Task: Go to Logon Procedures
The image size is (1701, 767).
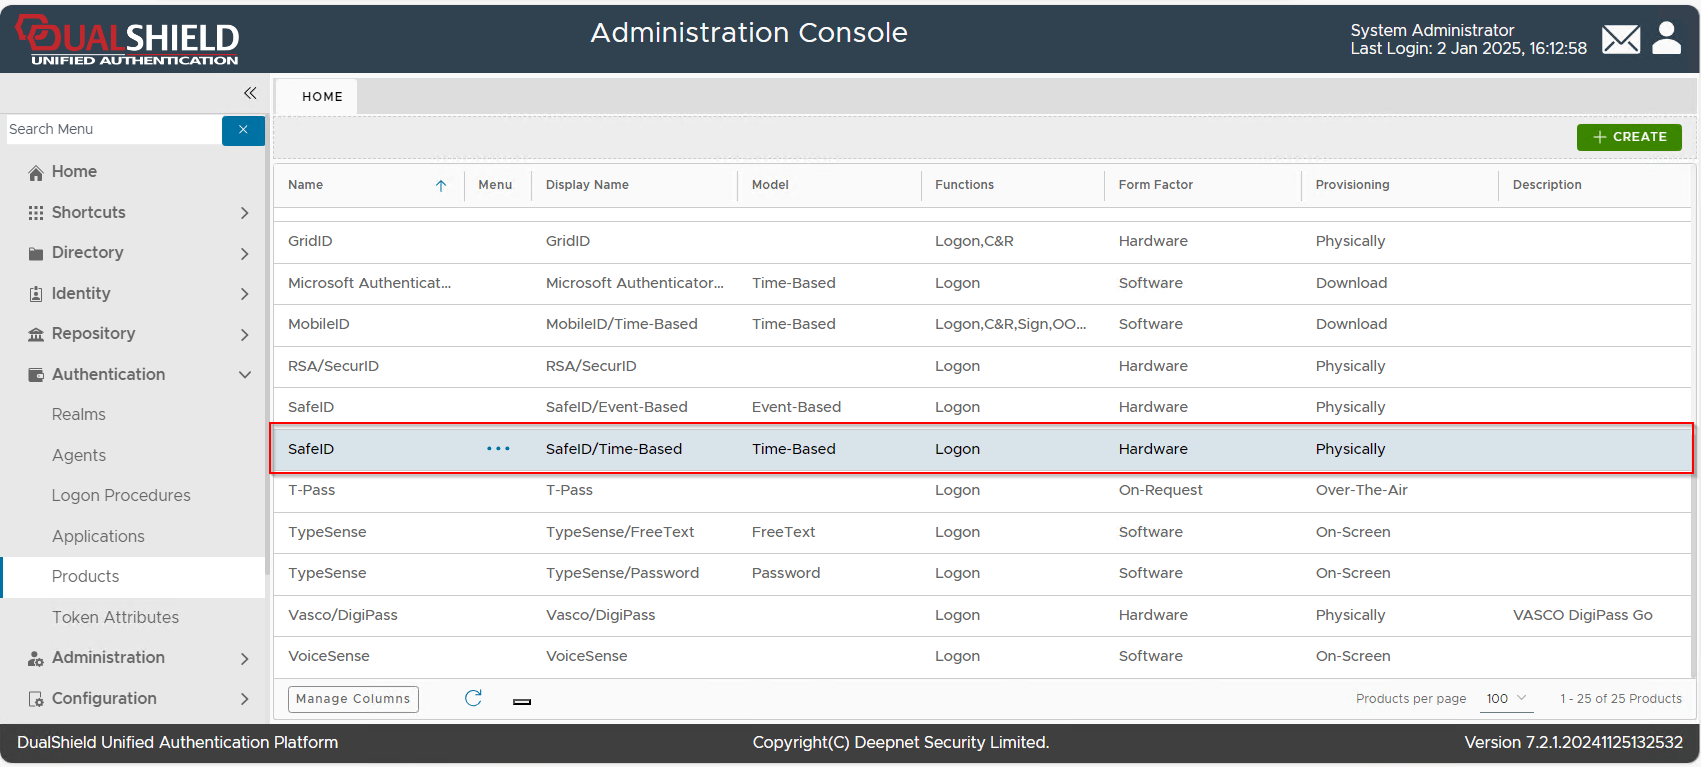Action: pos(121,496)
